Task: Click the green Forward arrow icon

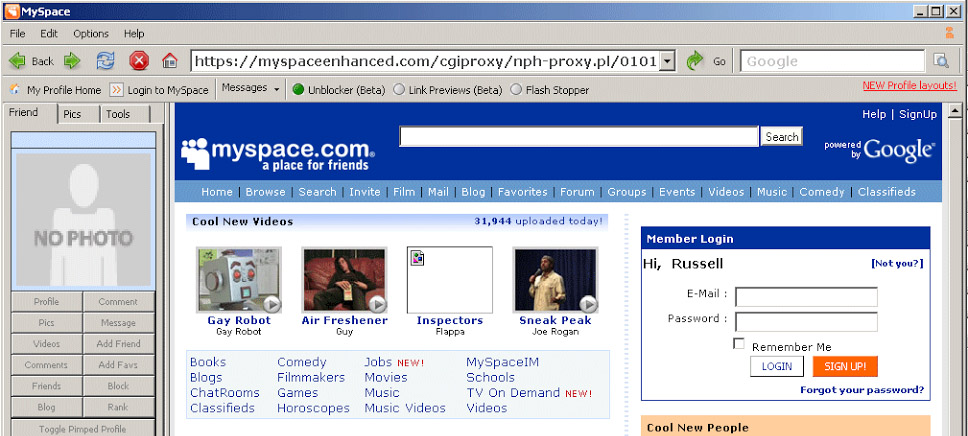Action: point(72,61)
